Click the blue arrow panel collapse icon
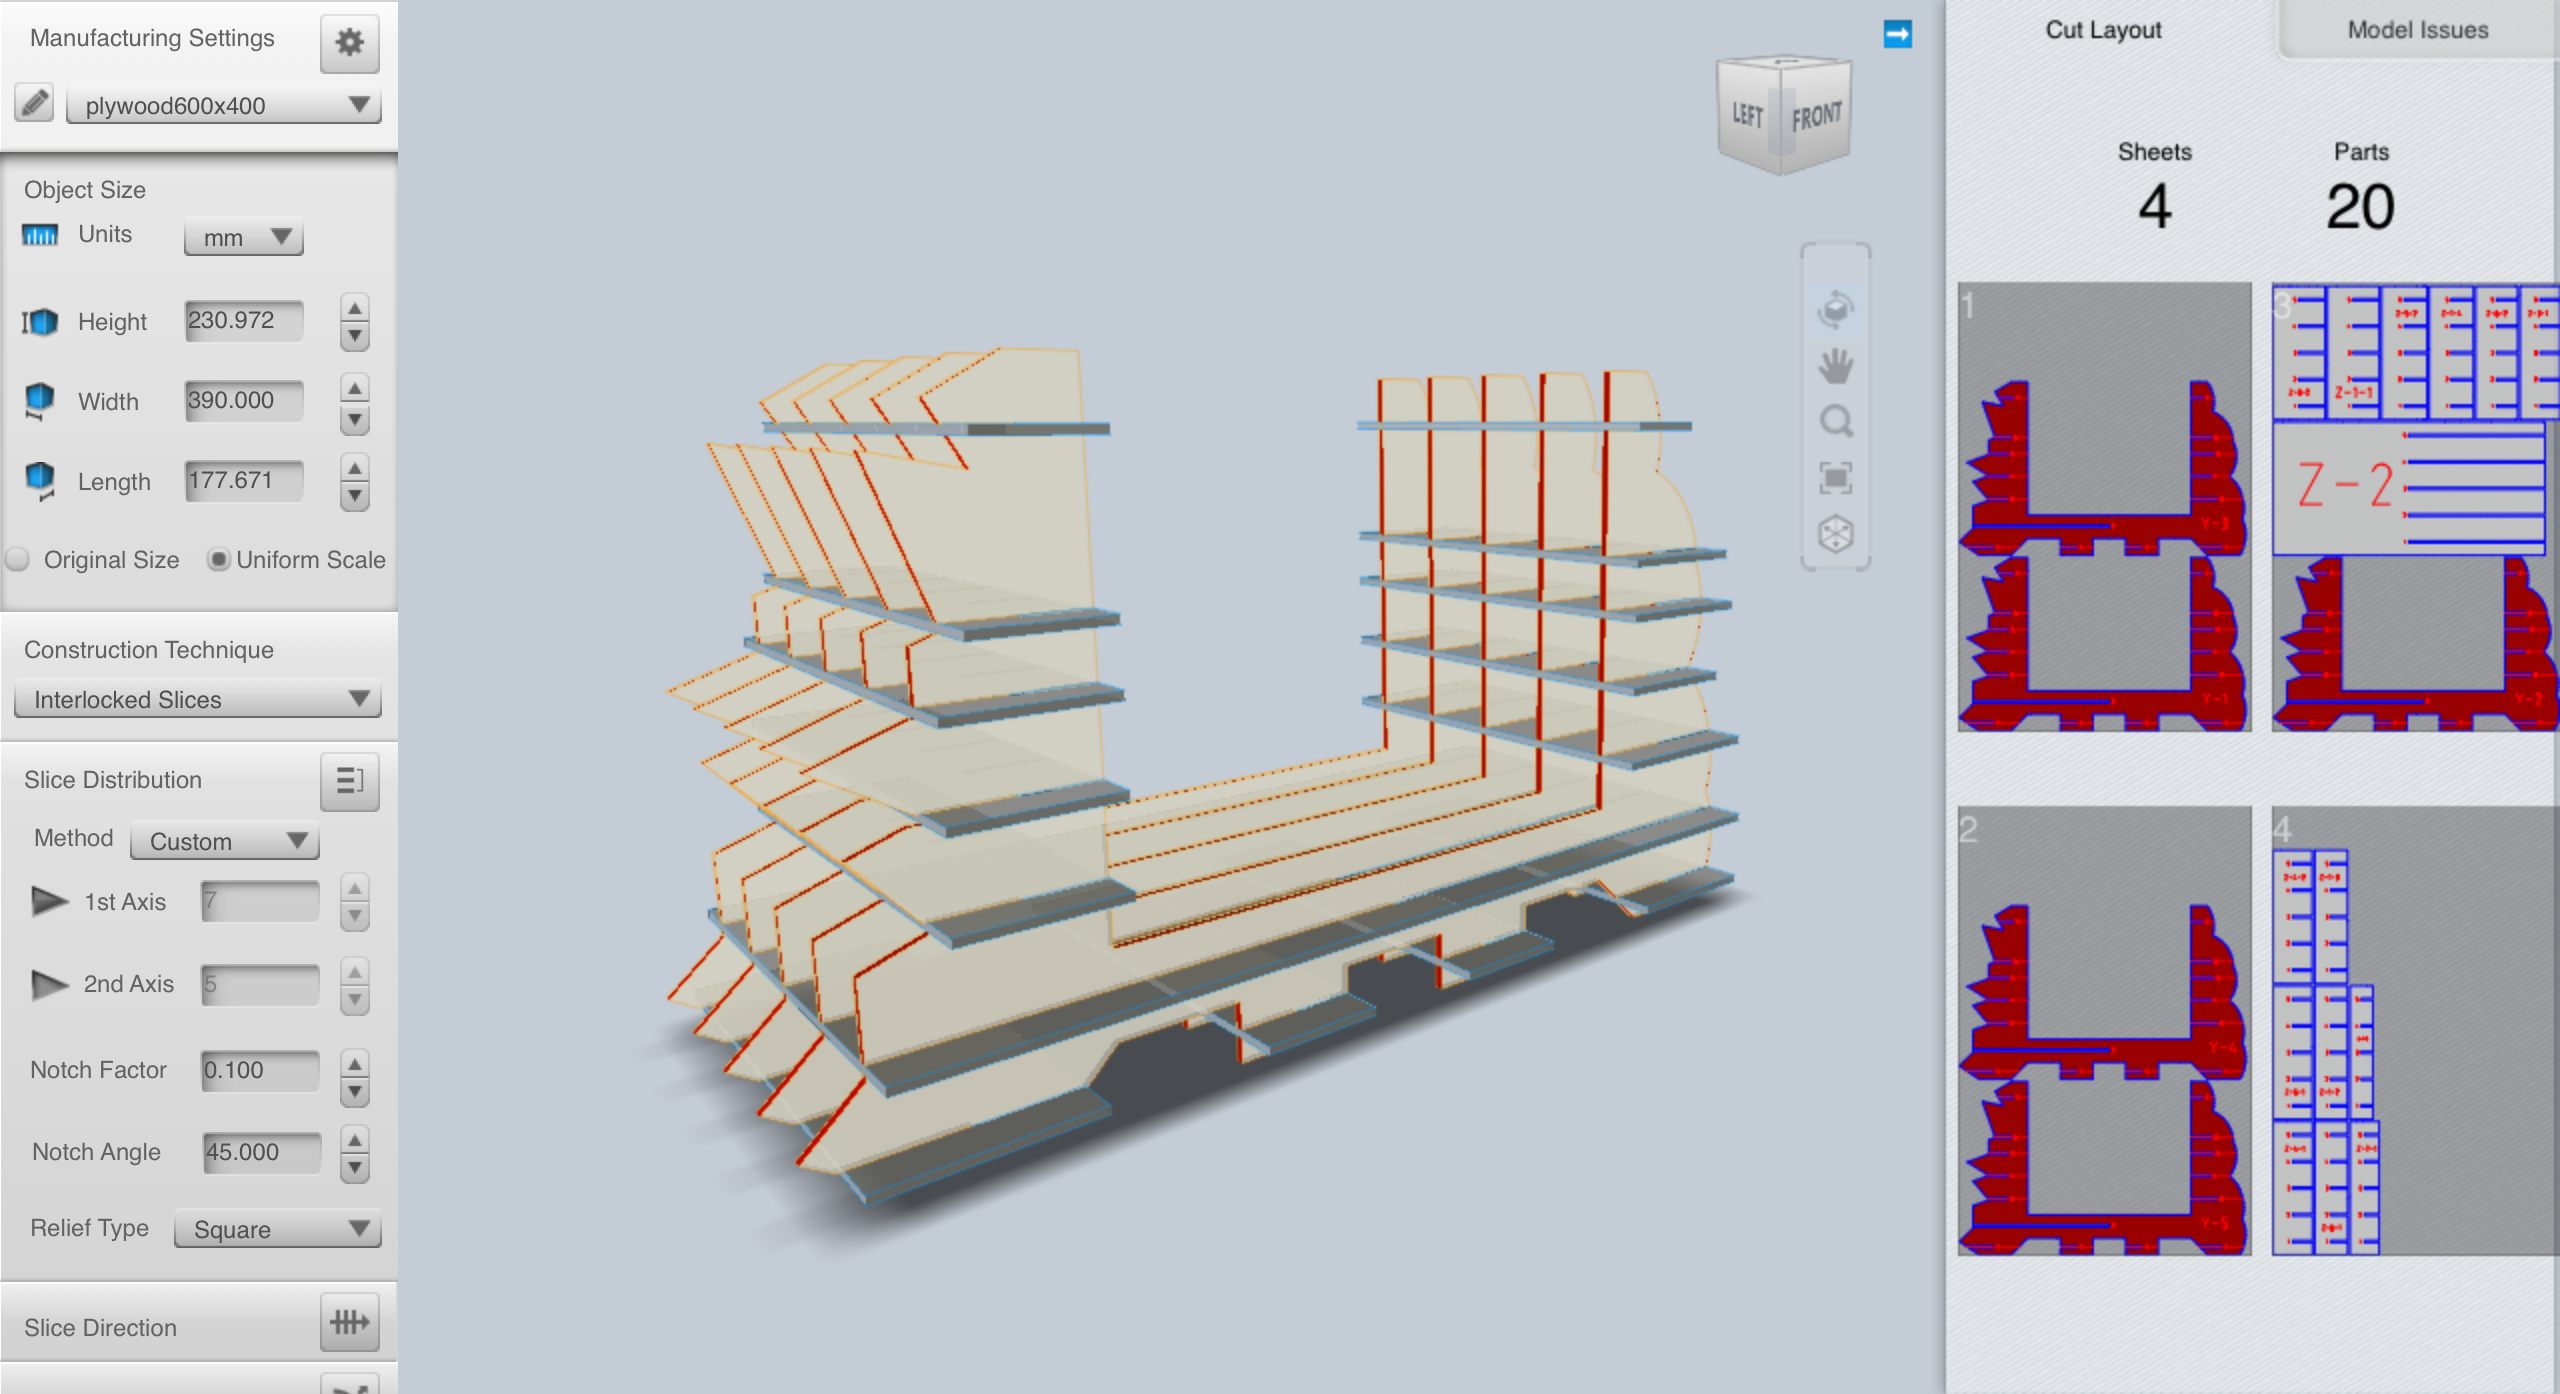The width and height of the screenshot is (2560, 1394). click(x=1897, y=34)
